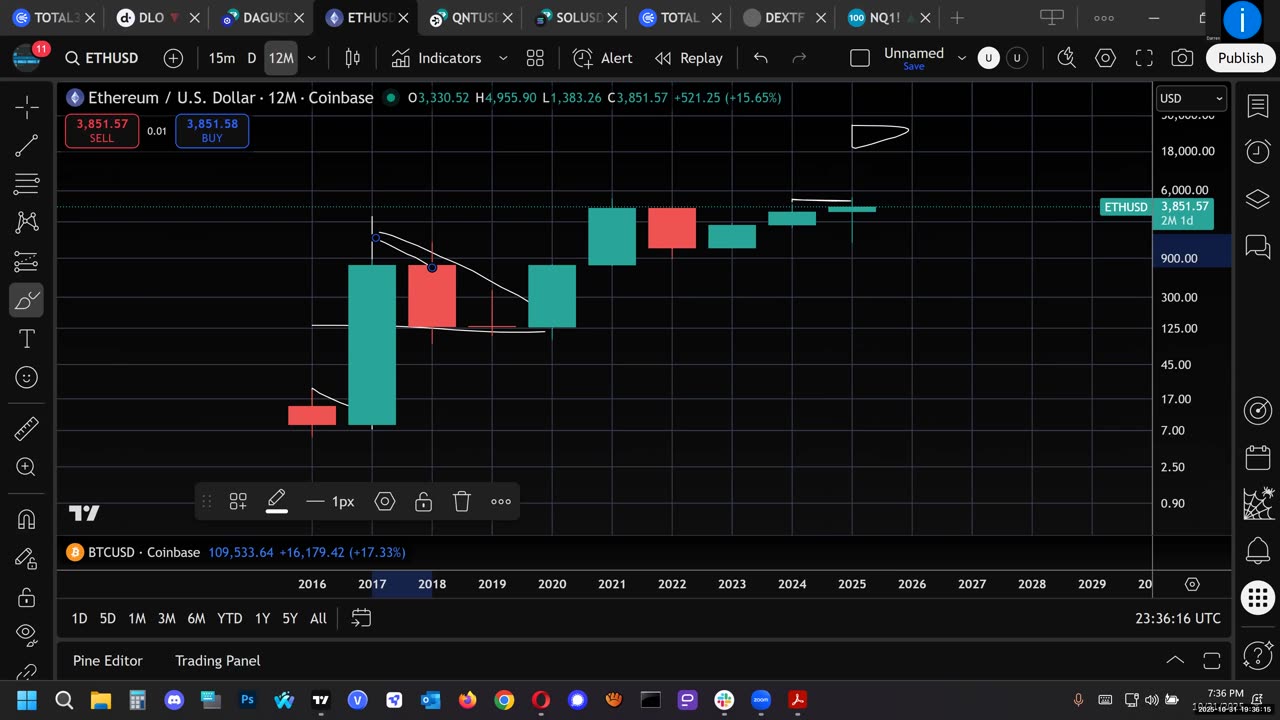Hide all drawings with eye icon
Screen dimensions: 1280x720
(x=27, y=635)
